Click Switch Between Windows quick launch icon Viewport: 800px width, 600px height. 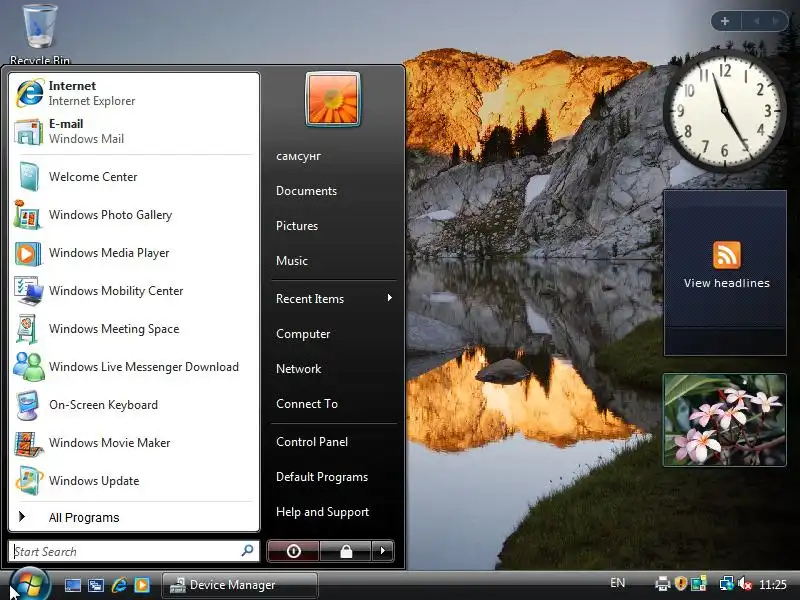click(x=95, y=585)
